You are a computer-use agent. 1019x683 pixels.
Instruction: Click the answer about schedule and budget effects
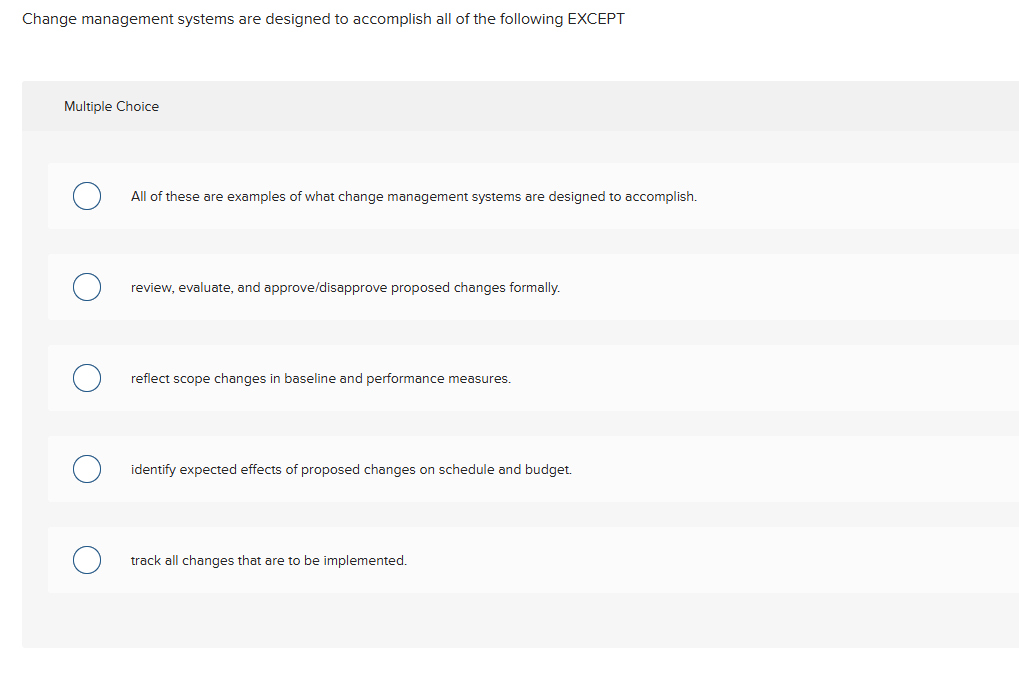point(350,469)
